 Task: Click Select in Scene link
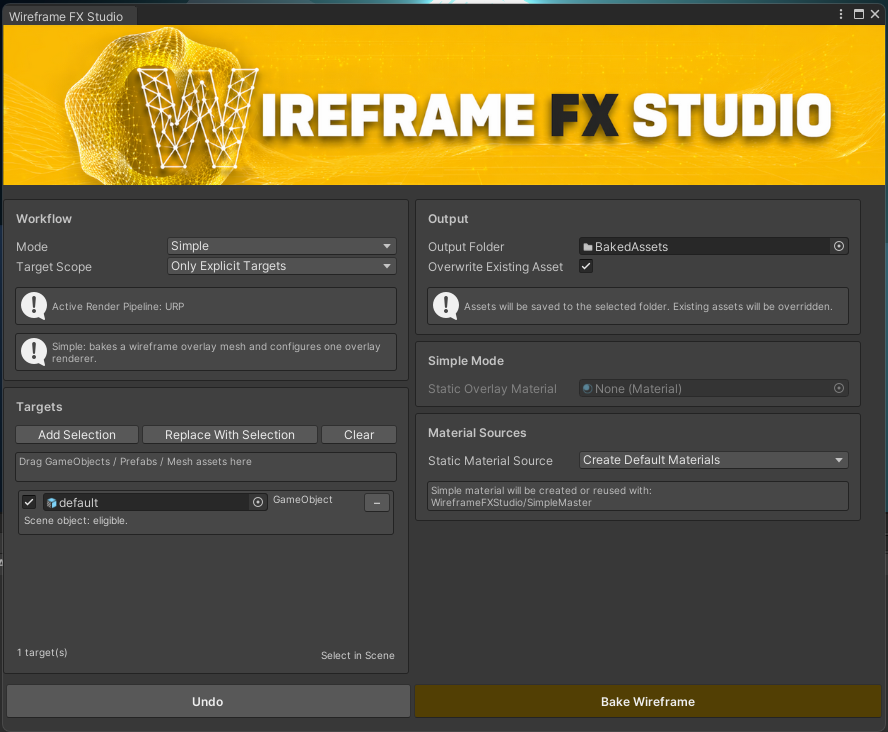click(357, 656)
